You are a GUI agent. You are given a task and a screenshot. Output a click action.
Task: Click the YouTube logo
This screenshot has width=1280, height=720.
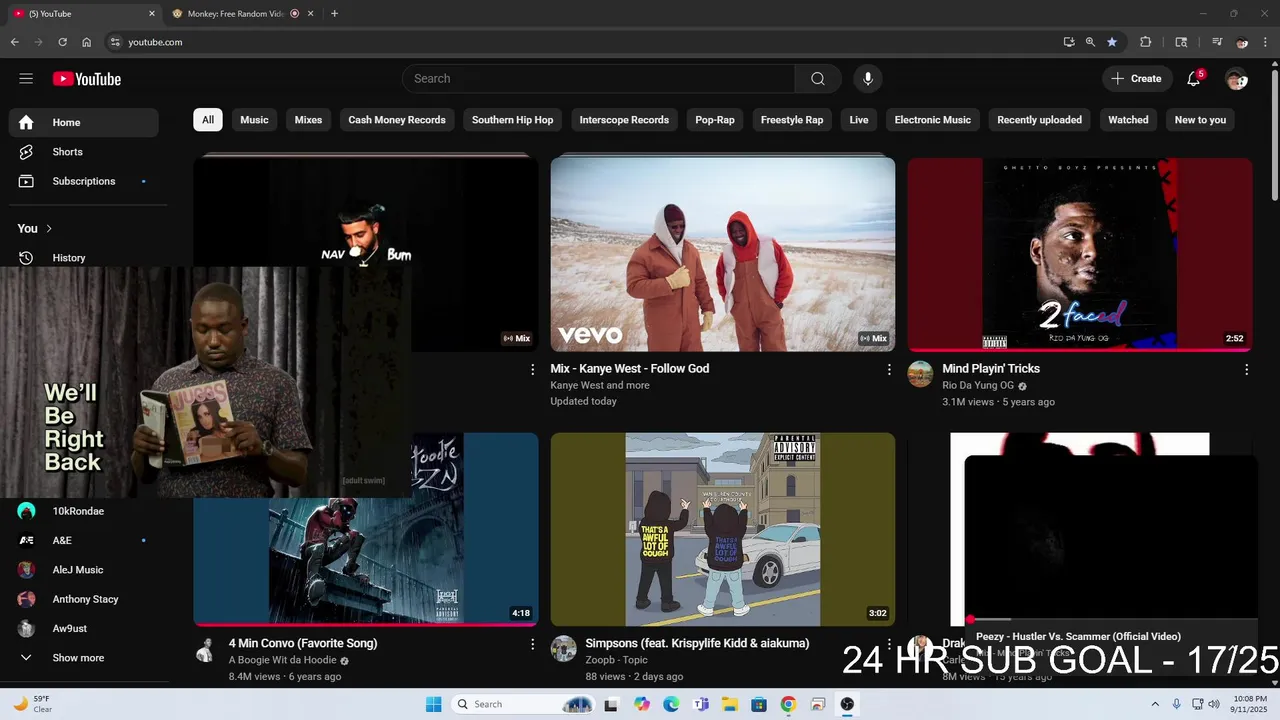(87, 79)
